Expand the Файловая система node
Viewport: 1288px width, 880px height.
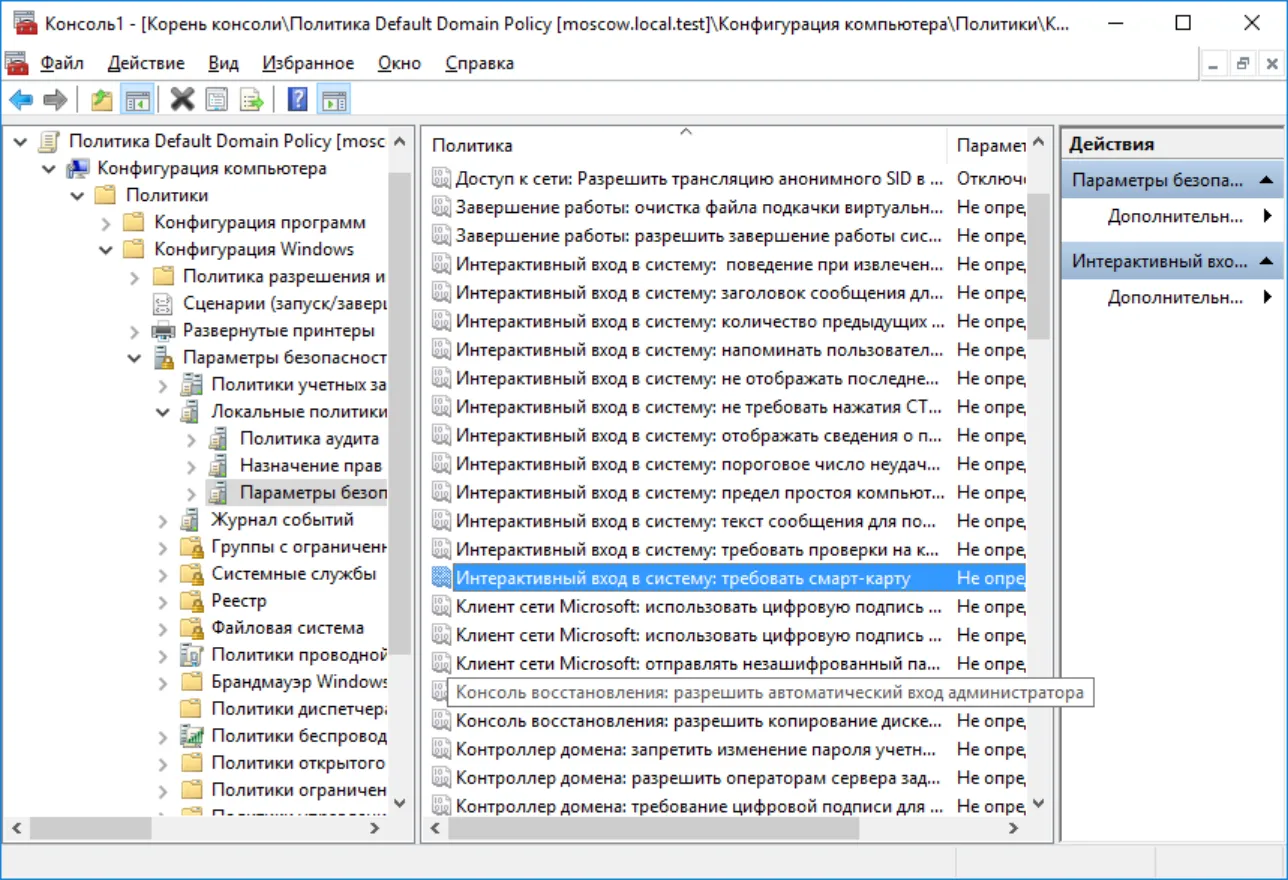point(163,628)
